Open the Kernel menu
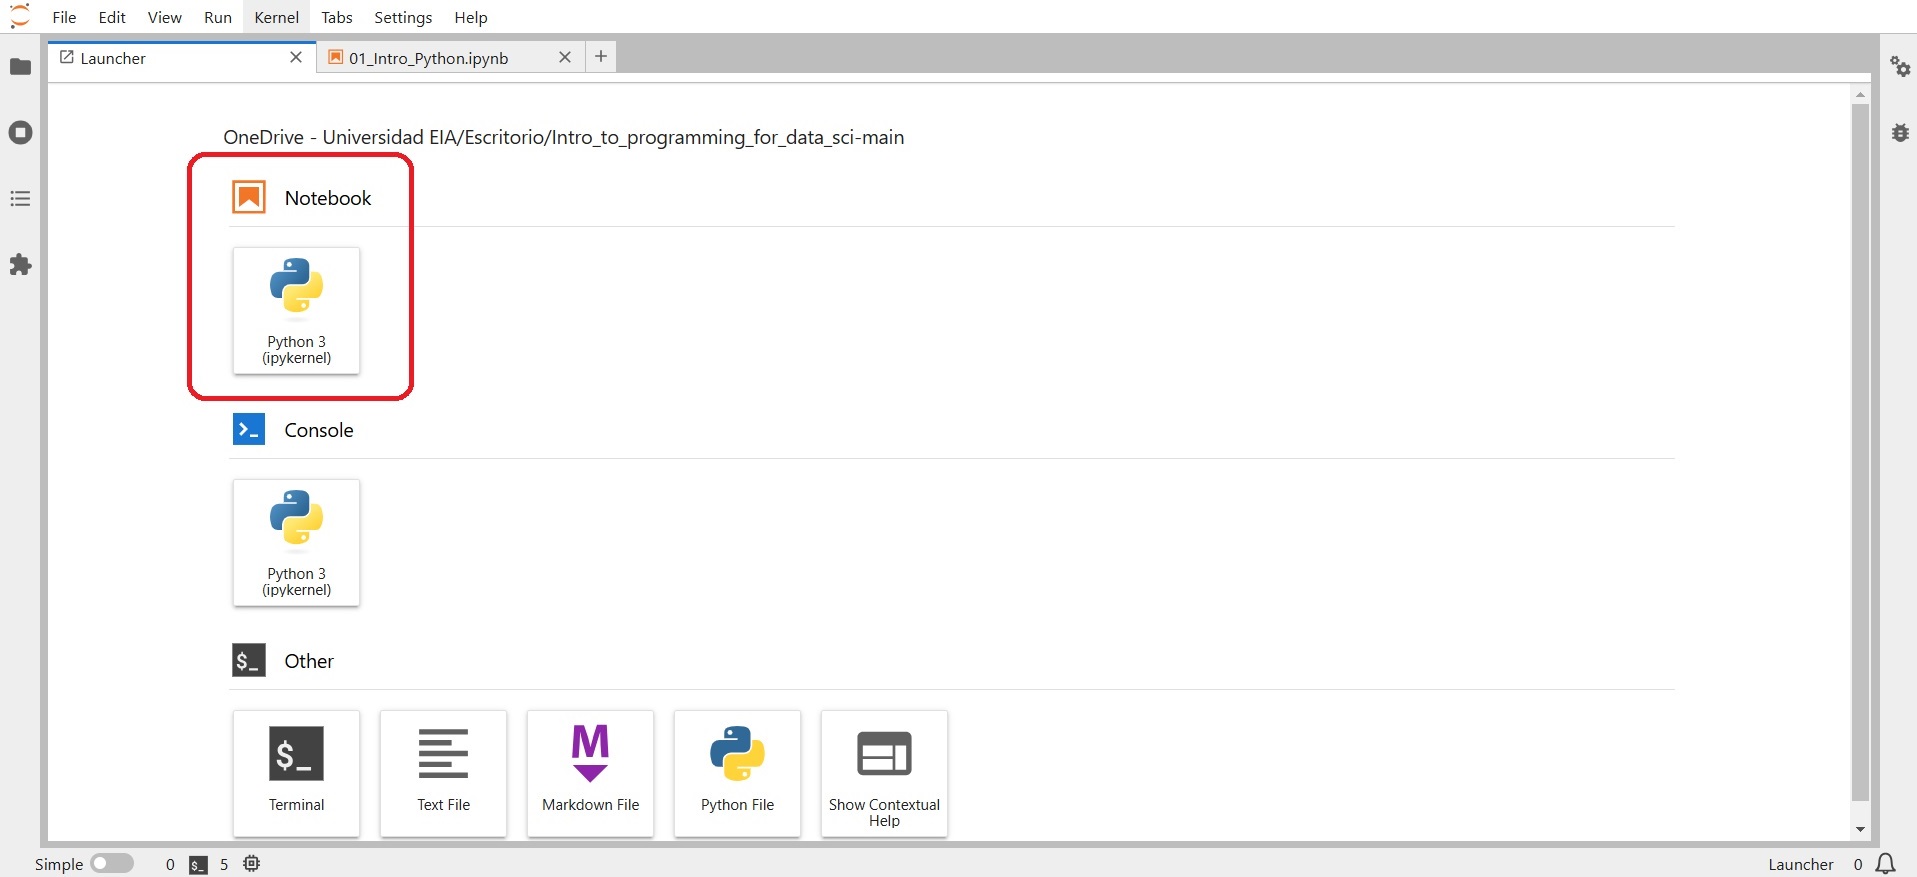1917x877 pixels. point(276,17)
